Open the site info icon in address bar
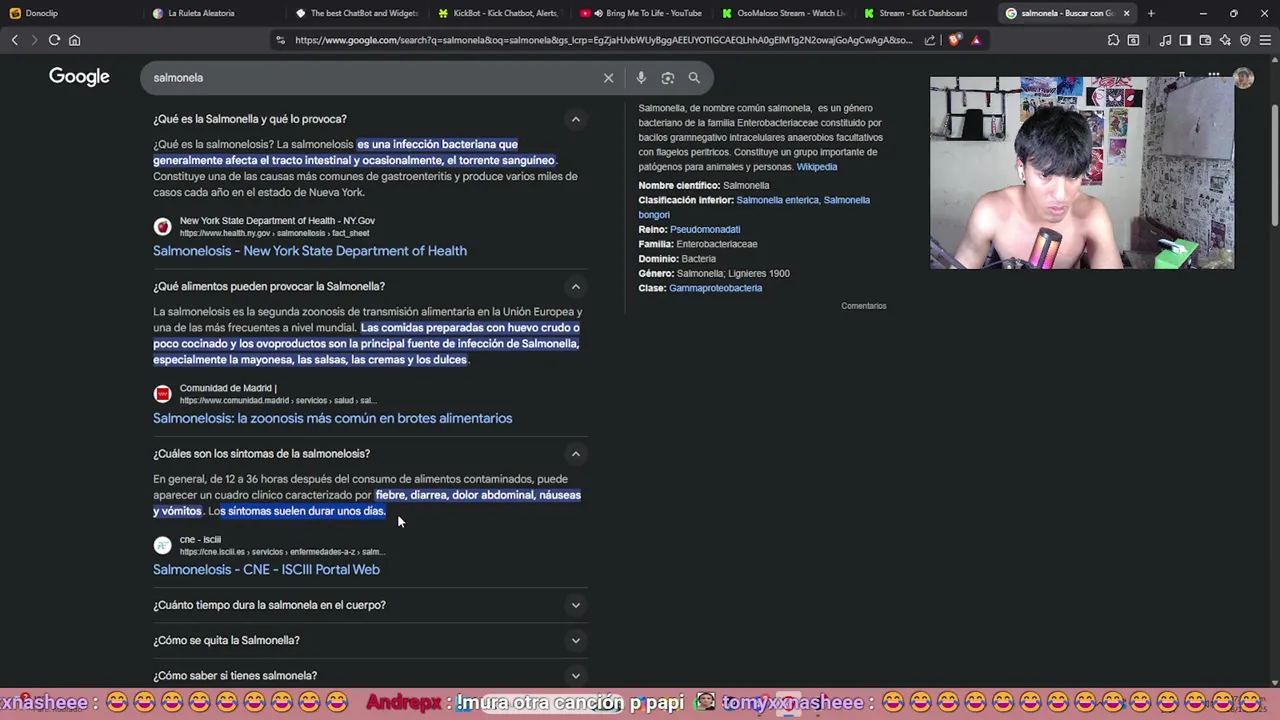This screenshot has width=1280, height=720. pyautogui.click(x=280, y=40)
